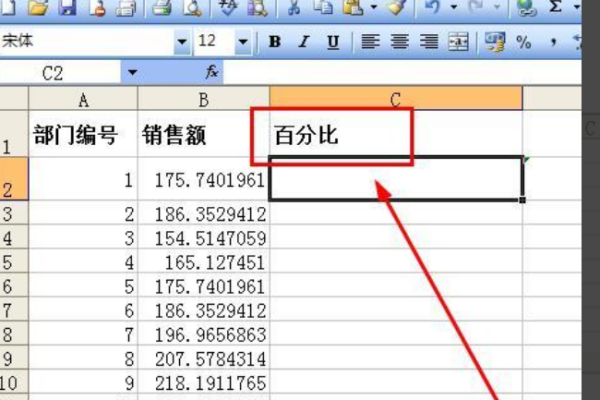Click the fill handle of cell C2
Image resolution: width=600 pixels, height=400 pixels.
tap(523, 200)
